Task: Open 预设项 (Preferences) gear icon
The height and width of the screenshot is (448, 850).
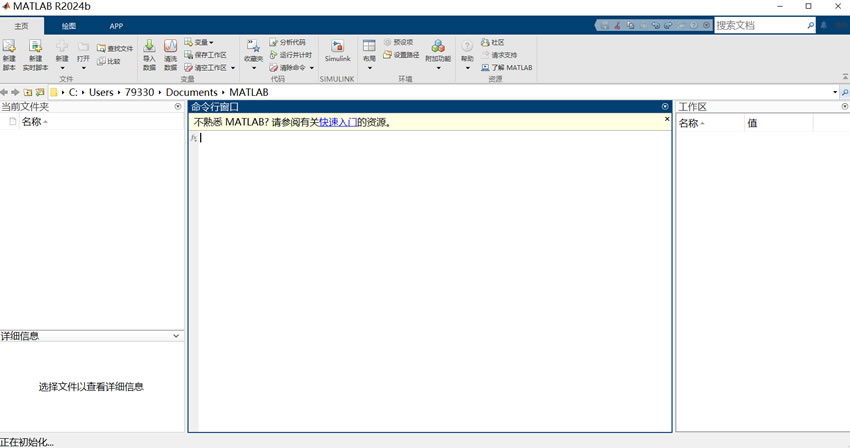Action: 388,43
